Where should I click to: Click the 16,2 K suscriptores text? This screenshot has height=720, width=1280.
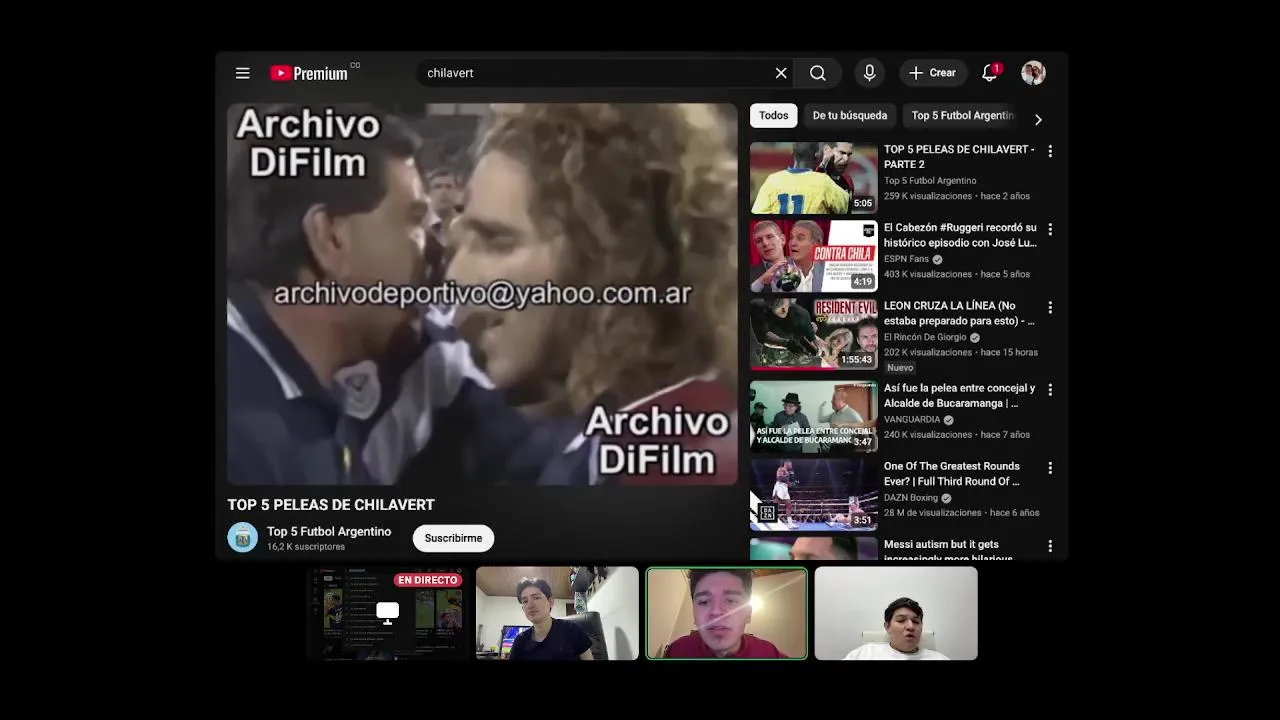pyautogui.click(x=306, y=547)
